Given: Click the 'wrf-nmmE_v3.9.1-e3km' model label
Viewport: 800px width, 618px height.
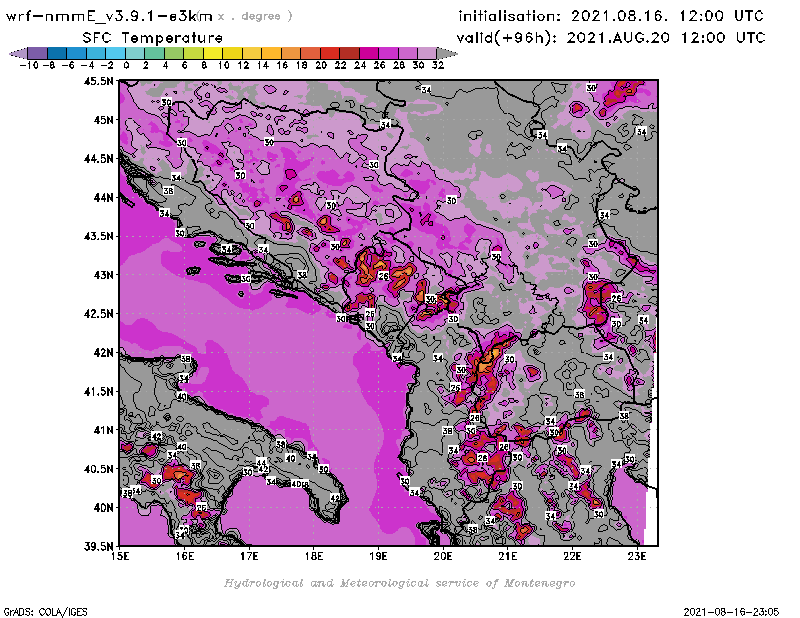Looking at the screenshot, I should [109, 16].
